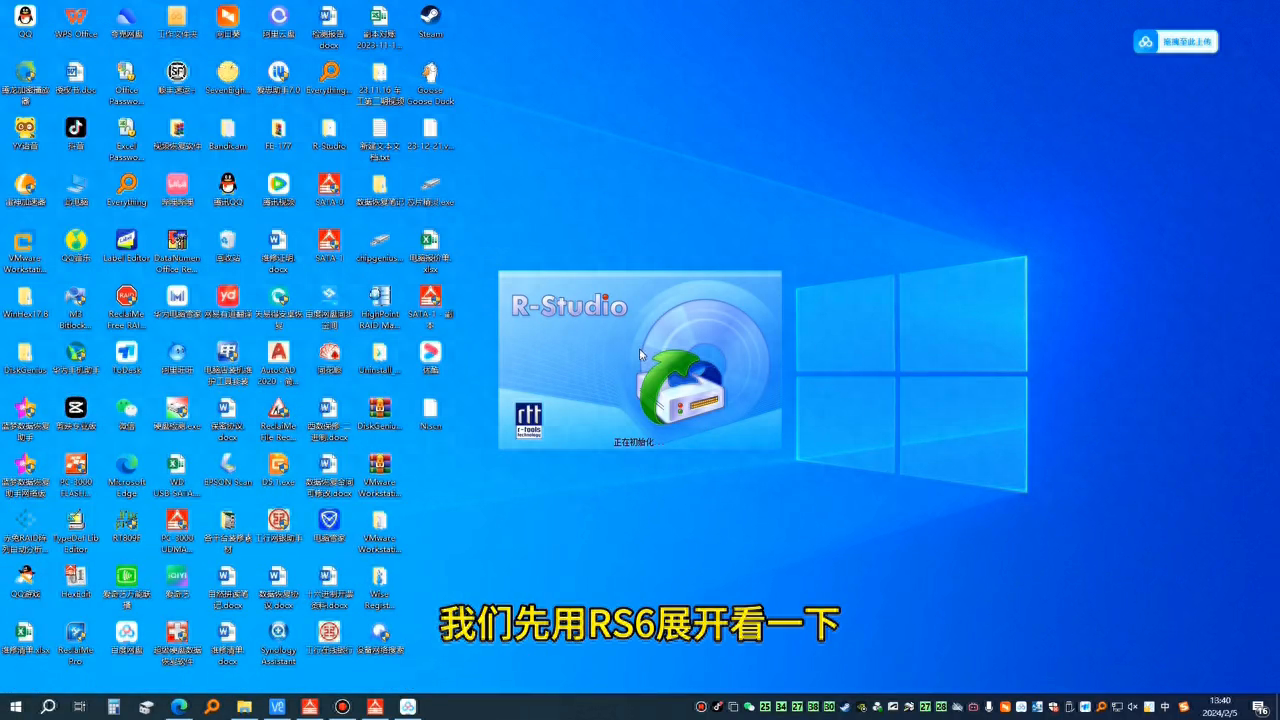Launch AutoCAD 2020 from the desktop
Viewport: 1280px width, 720px height.
[x=278, y=353]
